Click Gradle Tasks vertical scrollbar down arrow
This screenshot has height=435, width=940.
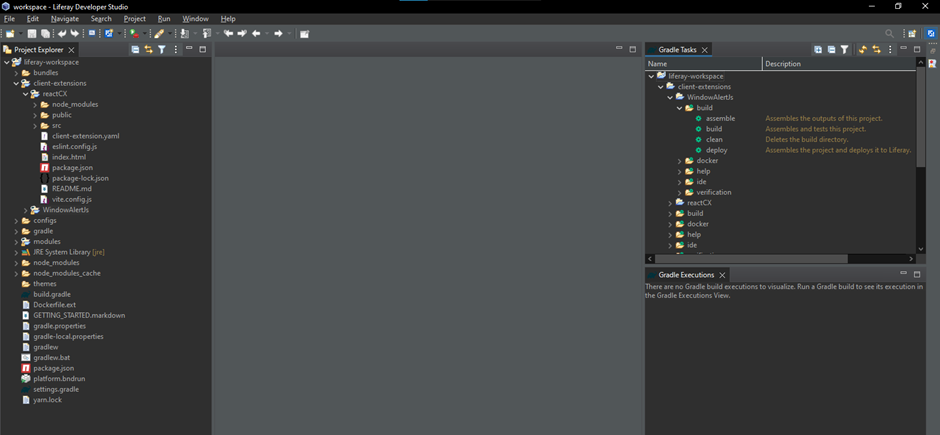[x=921, y=249]
